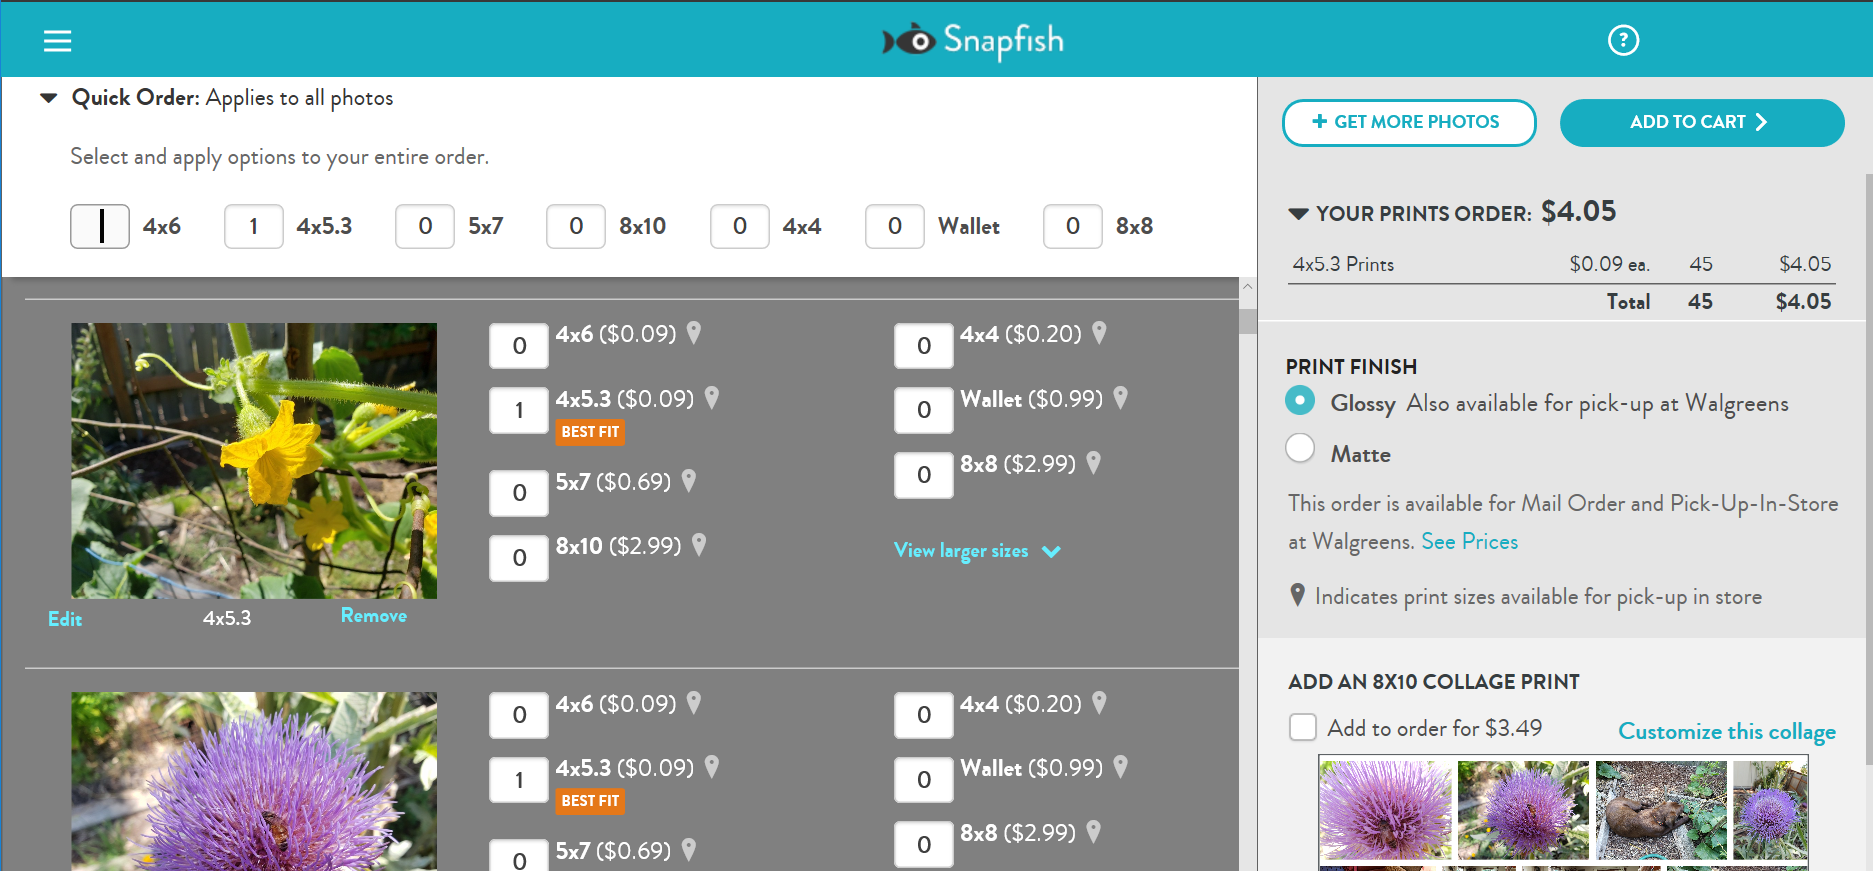1873x871 pixels.
Task: Click first photo 4x5.3 quantity box
Action: [519, 410]
